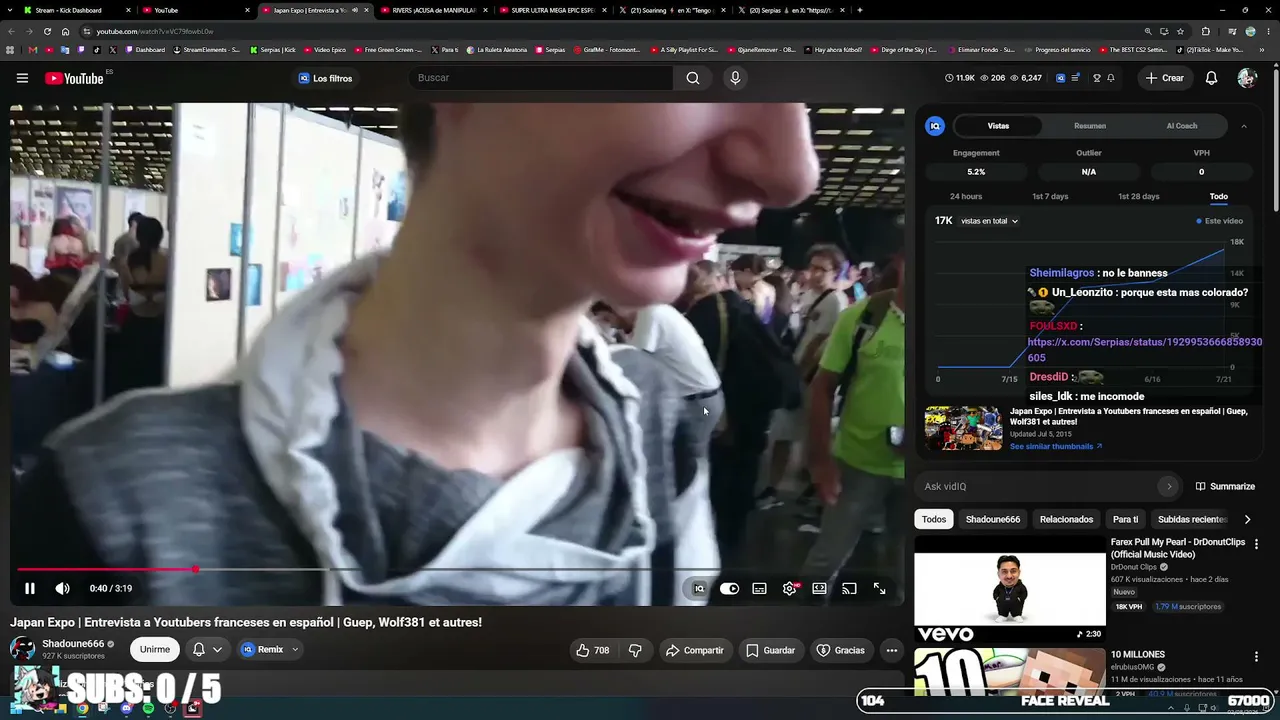The height and width of the screenshot is (720, 1280).
Task: Open player settings gear
Action: (x=790, y=589)
